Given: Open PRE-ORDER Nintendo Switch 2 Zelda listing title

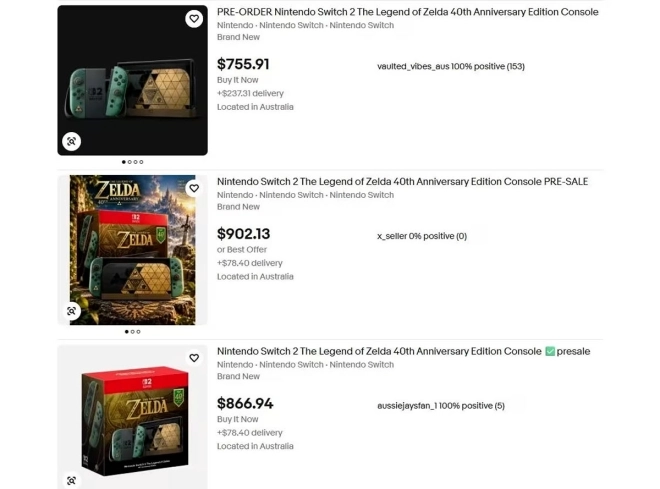Looking at the screenshot, I should coord(407,12).
